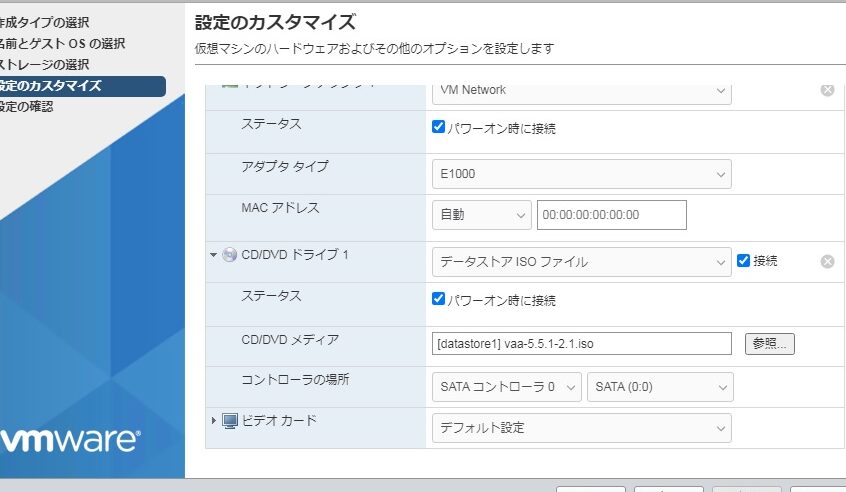Viewport: 846px width, 492px height.
Task: Click the CD/DVD メディア label
Action: [x=290, y=340]
